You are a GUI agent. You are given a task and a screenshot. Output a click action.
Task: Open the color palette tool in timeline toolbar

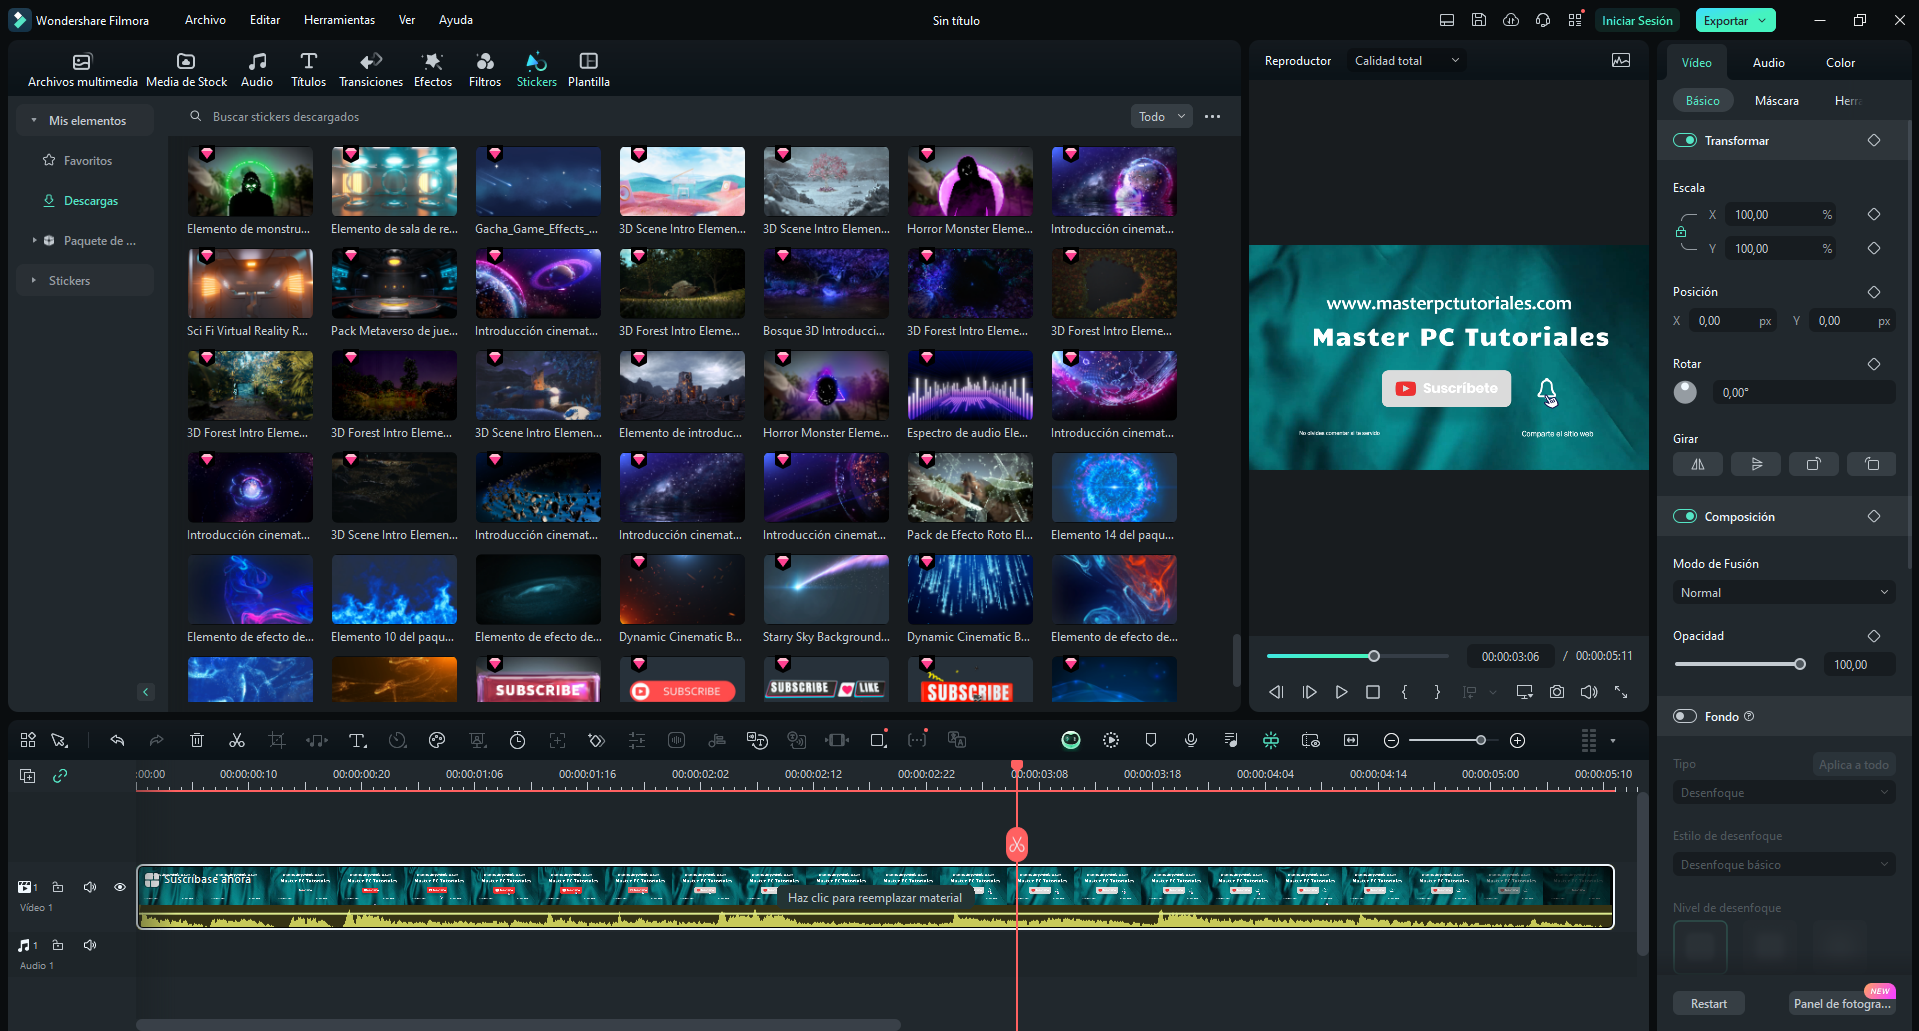pyautogui.click(x=437, y=740)
